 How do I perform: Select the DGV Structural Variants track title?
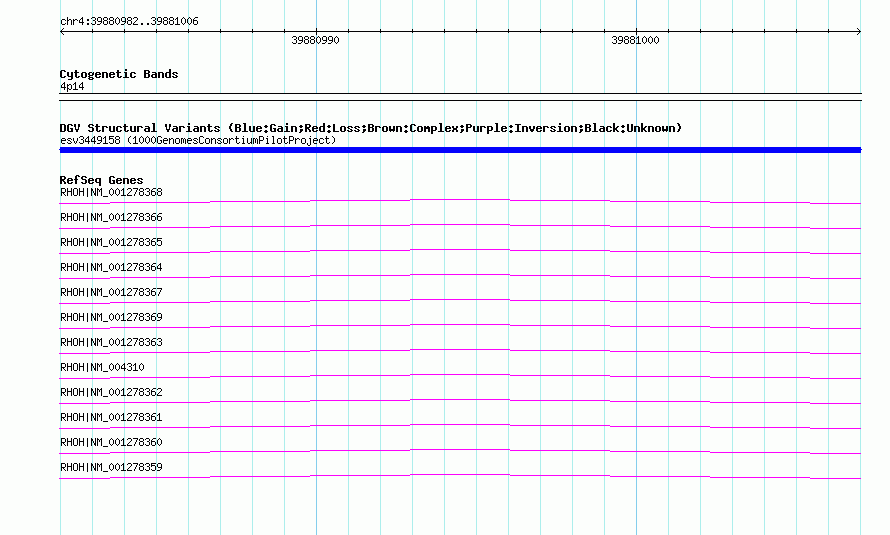[371, 128]
